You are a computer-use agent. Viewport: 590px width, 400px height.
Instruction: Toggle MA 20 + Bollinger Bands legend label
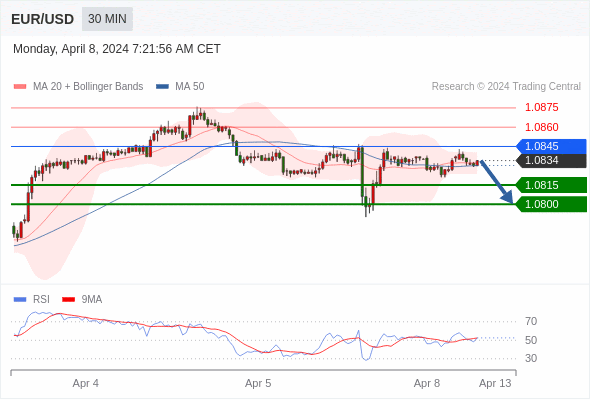pyautogui.click(x=88, y=87)
